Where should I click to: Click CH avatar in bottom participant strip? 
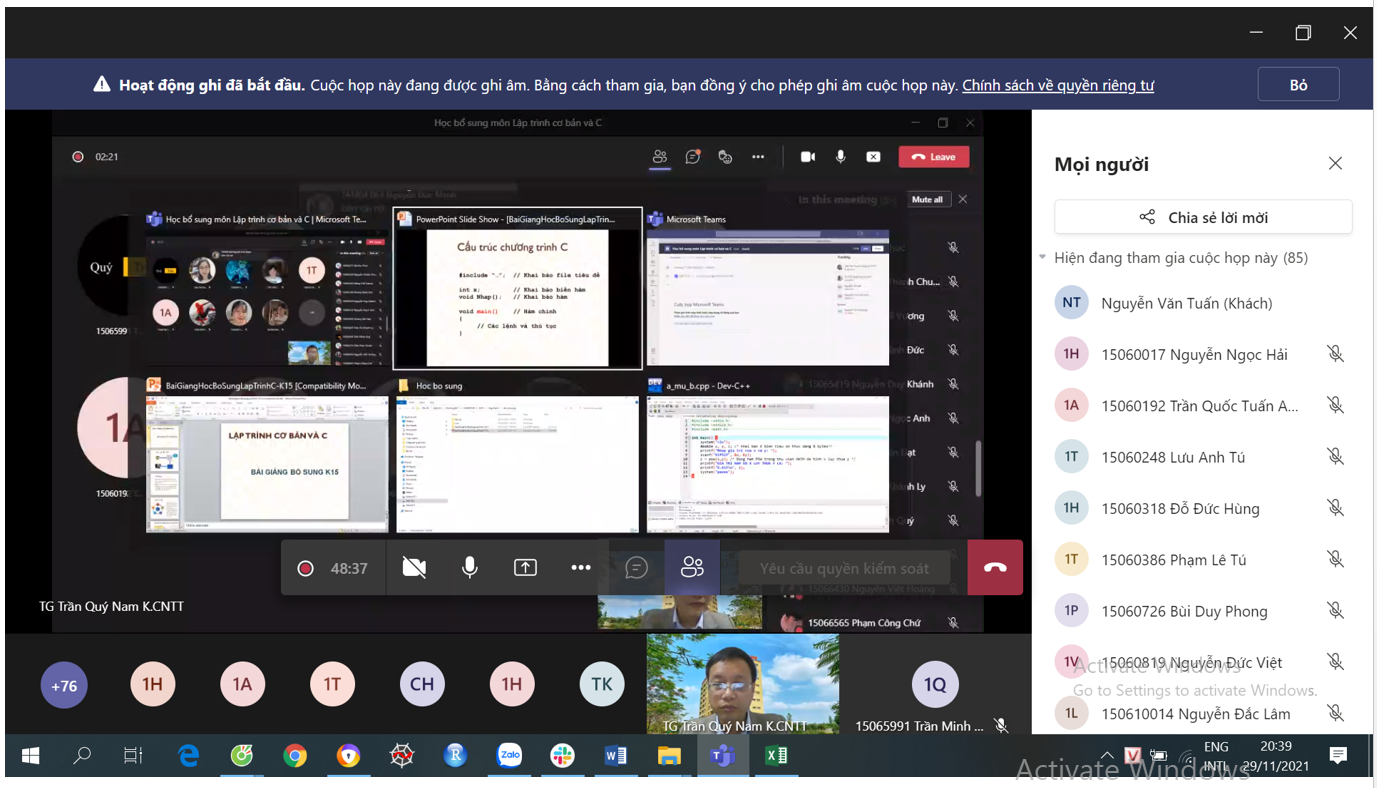point(422,684)
